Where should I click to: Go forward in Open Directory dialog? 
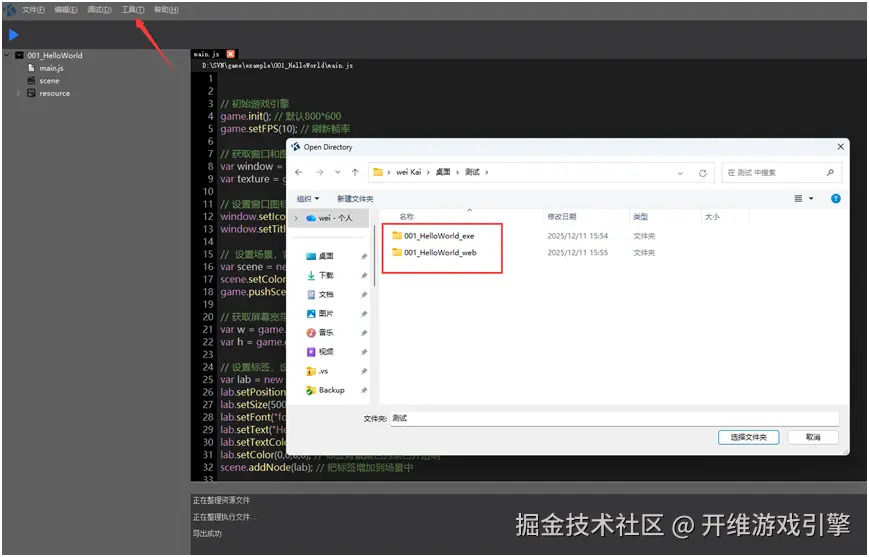319,172
